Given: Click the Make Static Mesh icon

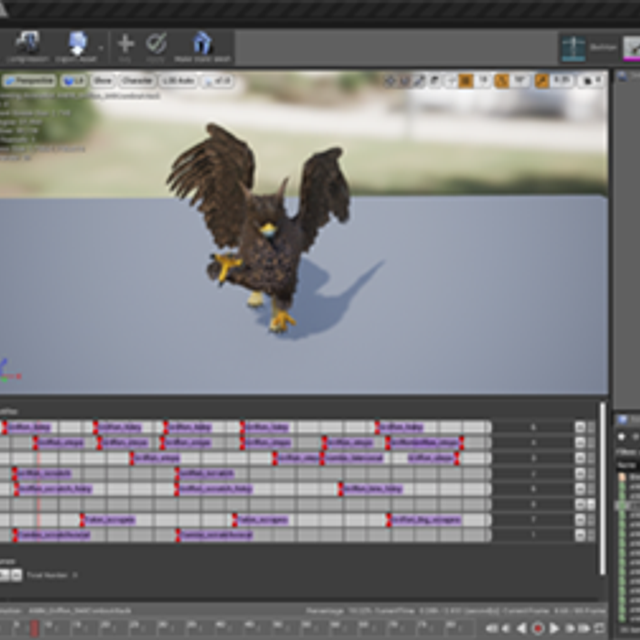Looking at the screenshot, I should (203, 45).
